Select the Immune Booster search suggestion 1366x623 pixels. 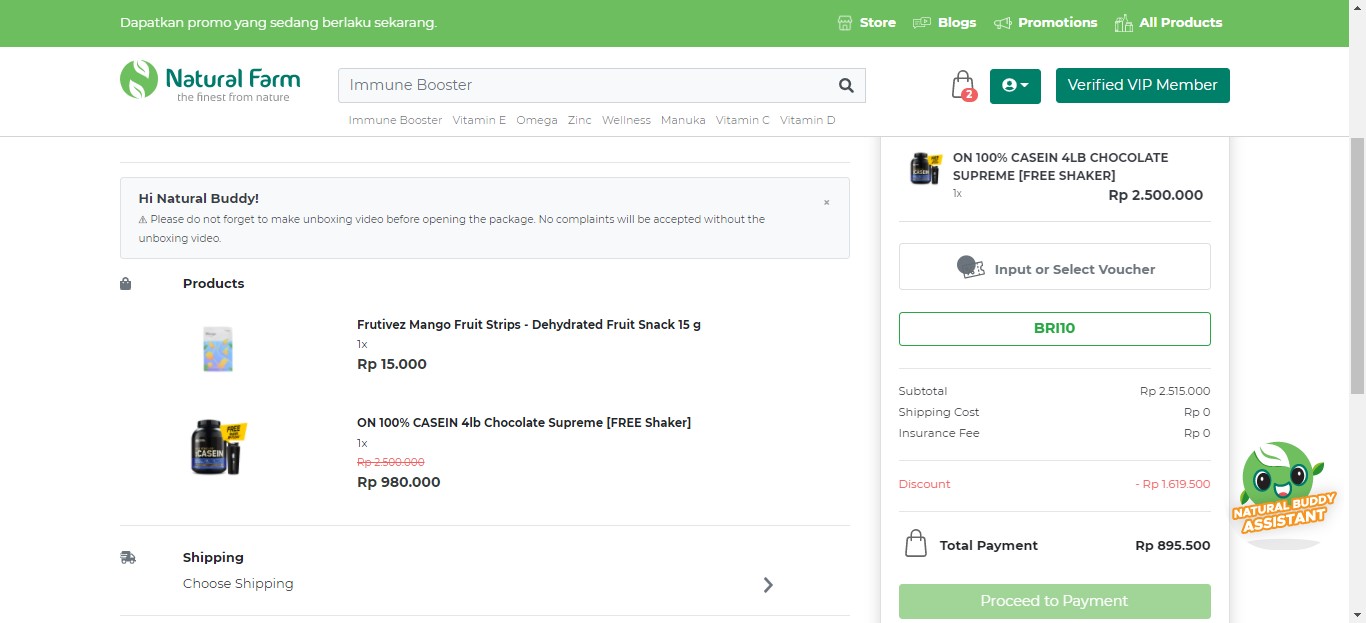[x=395, y=120]
